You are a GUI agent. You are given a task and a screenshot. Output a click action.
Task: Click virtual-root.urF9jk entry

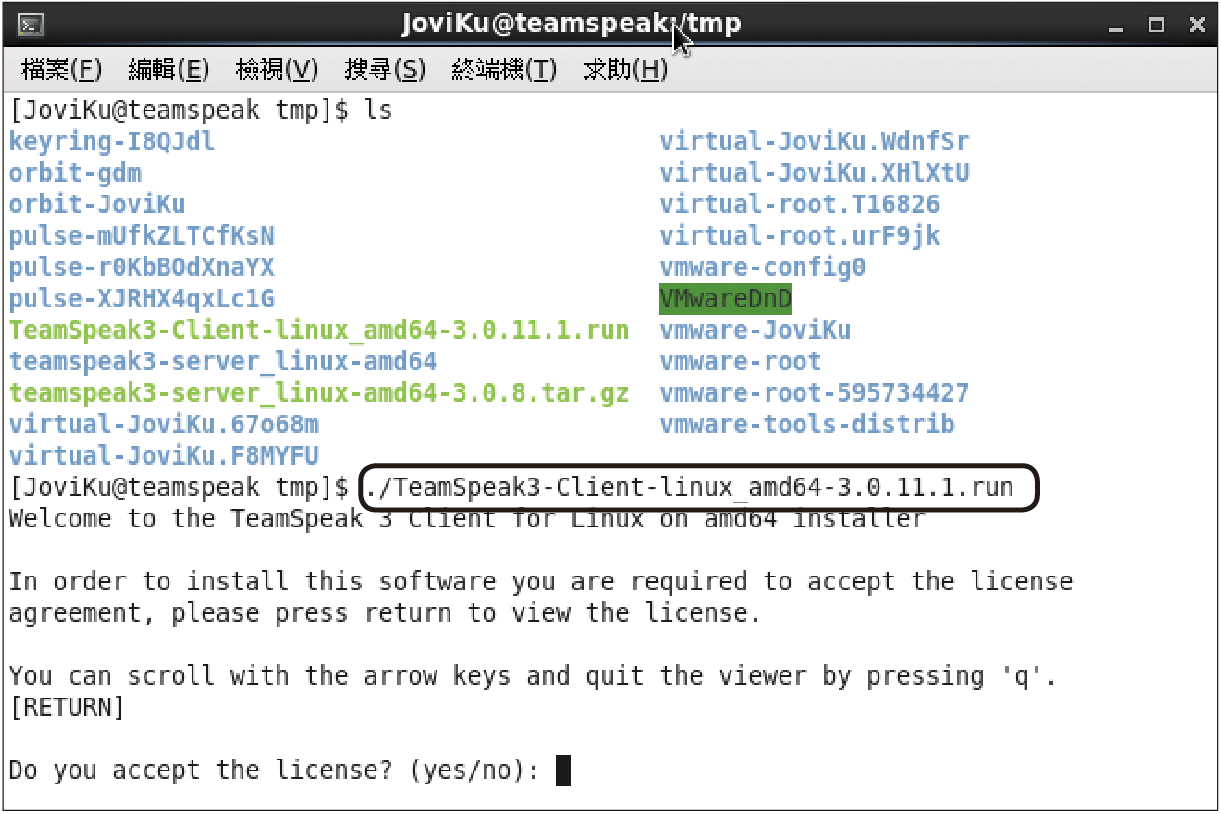pyautogui.click(x=800, y=237)
